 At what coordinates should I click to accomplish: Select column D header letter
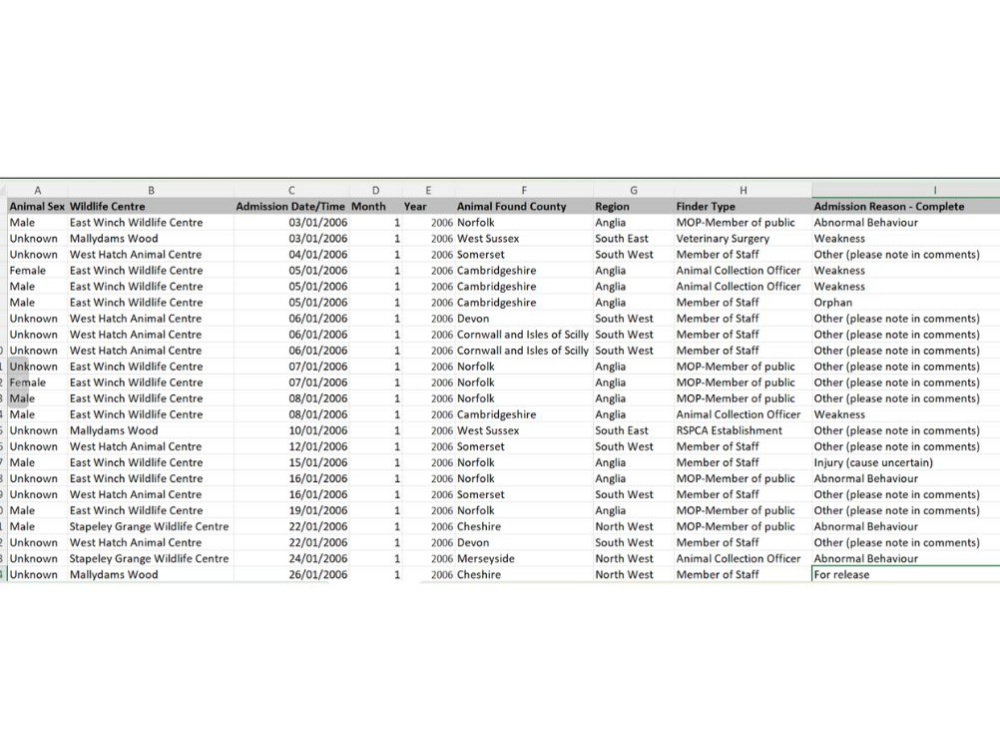click(x=376, y=190)
